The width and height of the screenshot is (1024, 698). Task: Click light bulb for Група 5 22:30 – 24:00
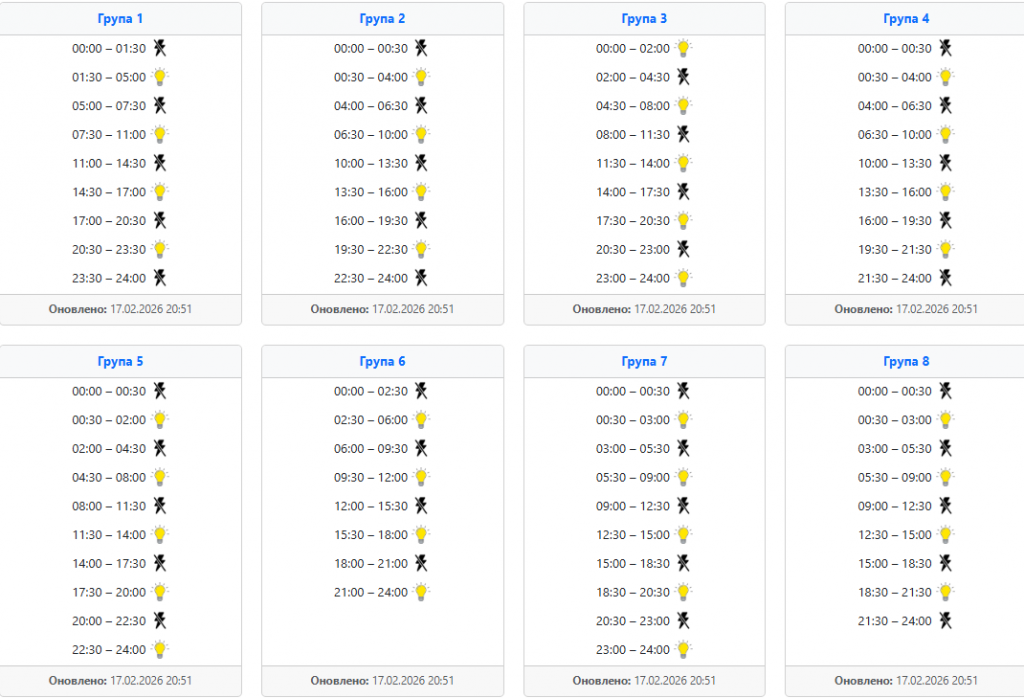pyautogui.click(x=160, y=650)
